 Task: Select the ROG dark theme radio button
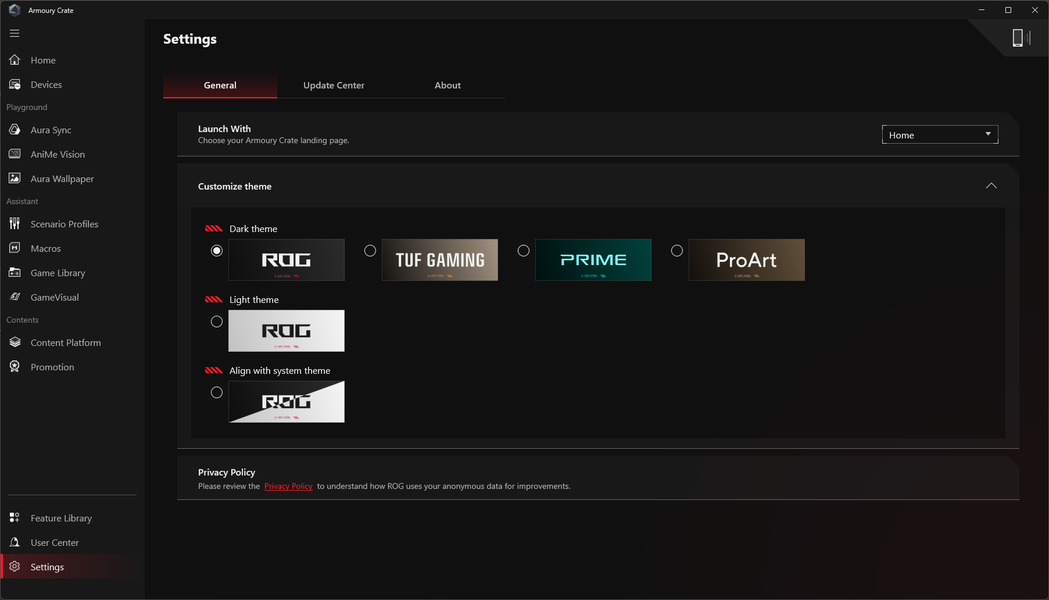click(216, 251)
